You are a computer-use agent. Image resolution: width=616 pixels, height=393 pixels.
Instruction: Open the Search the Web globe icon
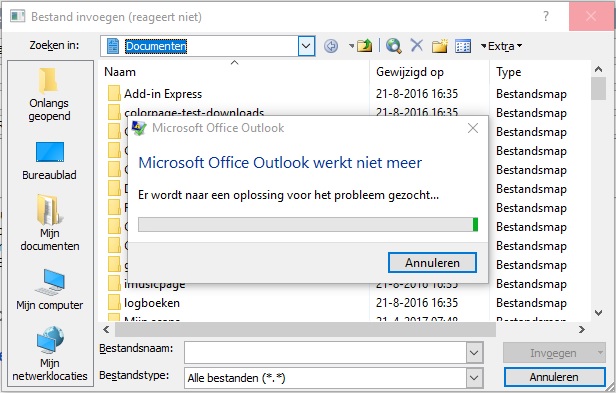(x=393, y=46)
